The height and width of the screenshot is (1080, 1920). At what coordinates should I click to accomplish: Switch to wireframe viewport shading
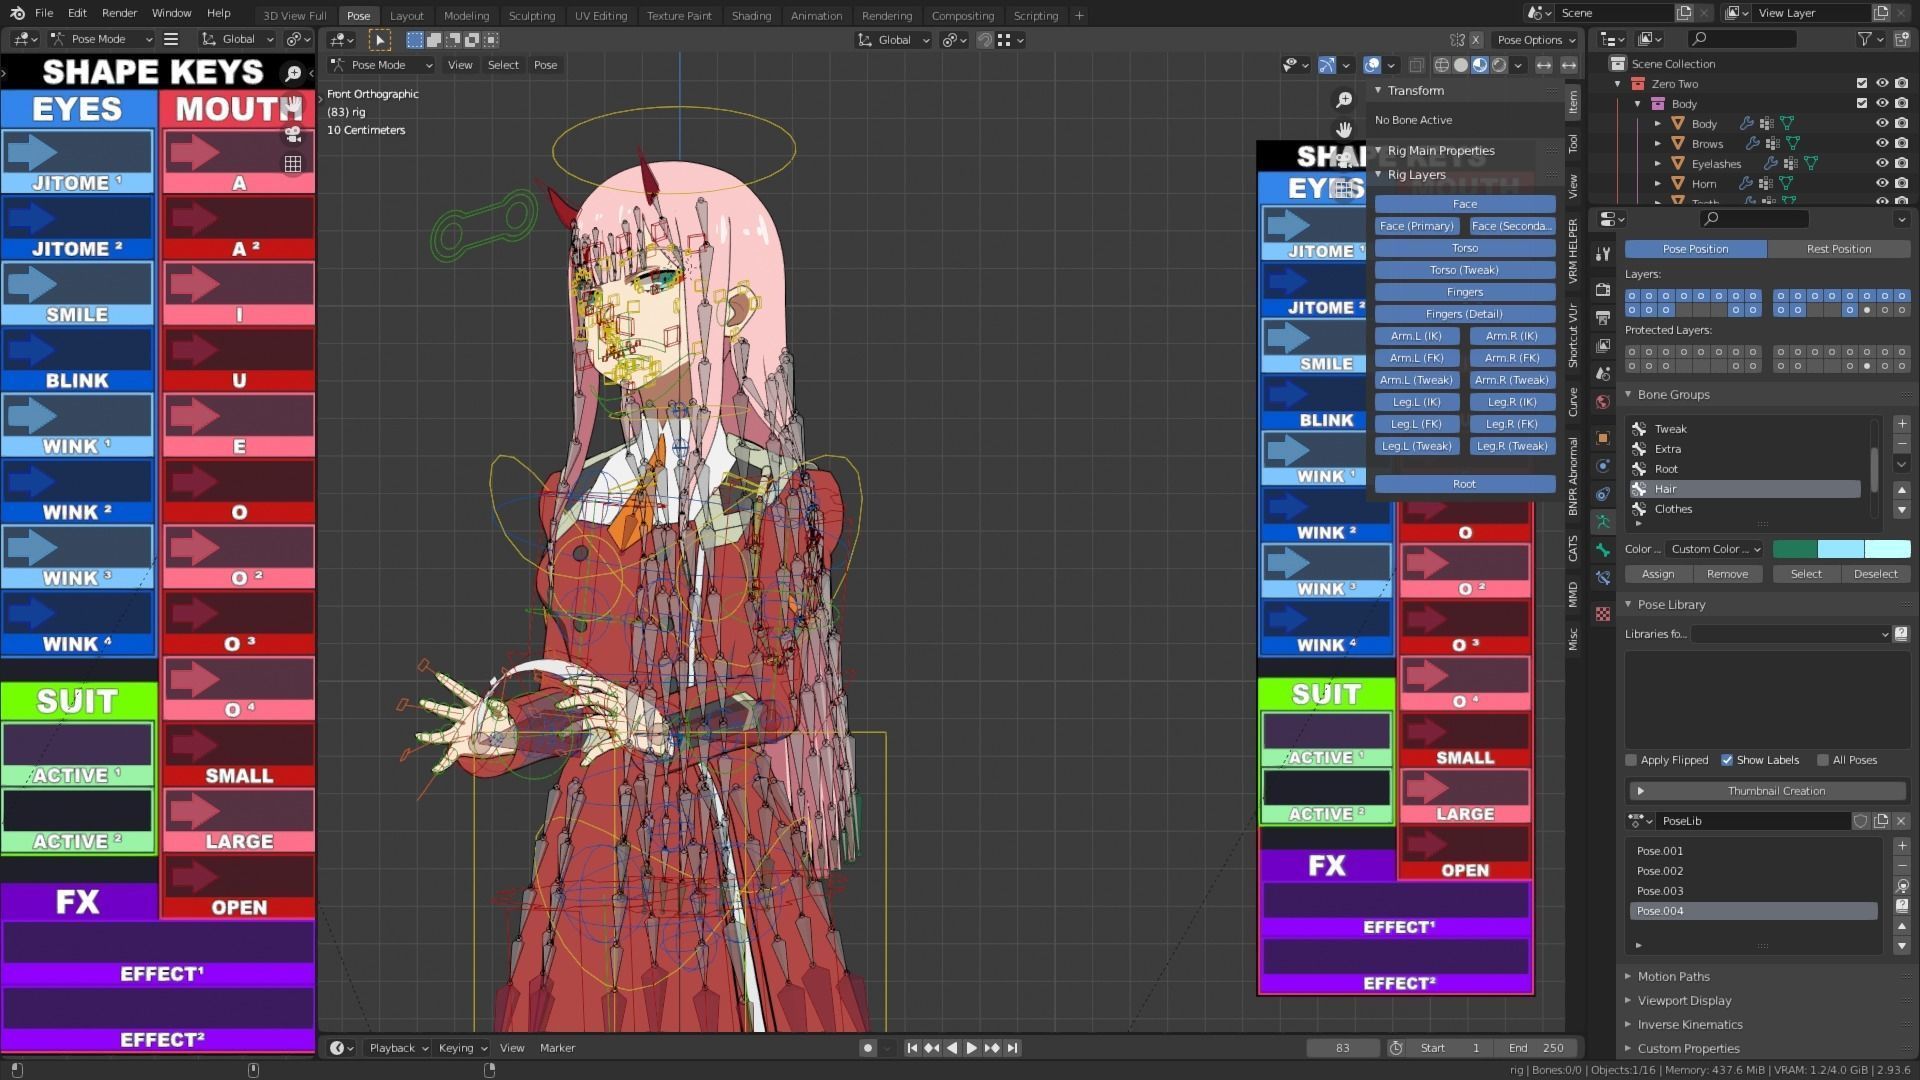1442,65
